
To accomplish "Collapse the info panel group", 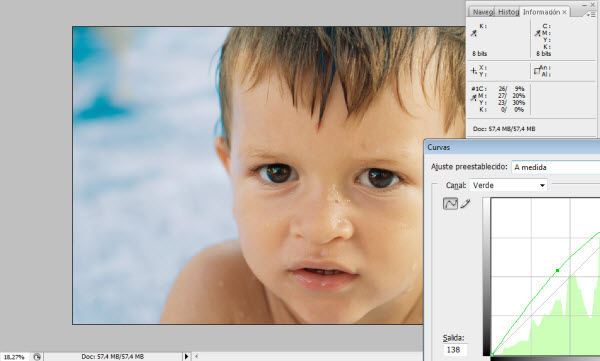I will pyautogui.click(x=584, y=5).
